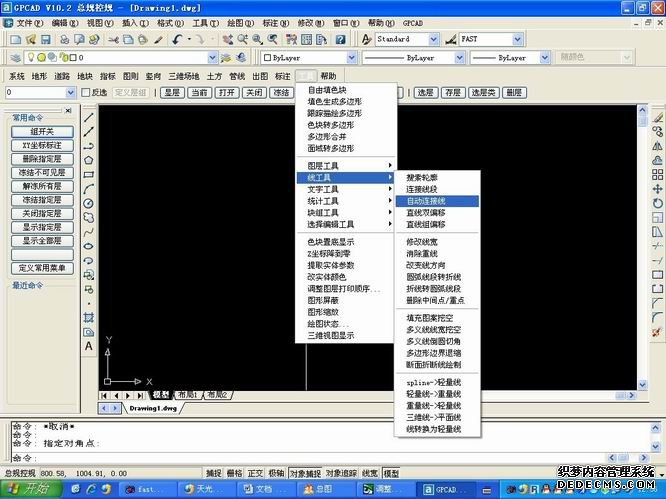Select the Rectangle draw tool

[88, 175]
